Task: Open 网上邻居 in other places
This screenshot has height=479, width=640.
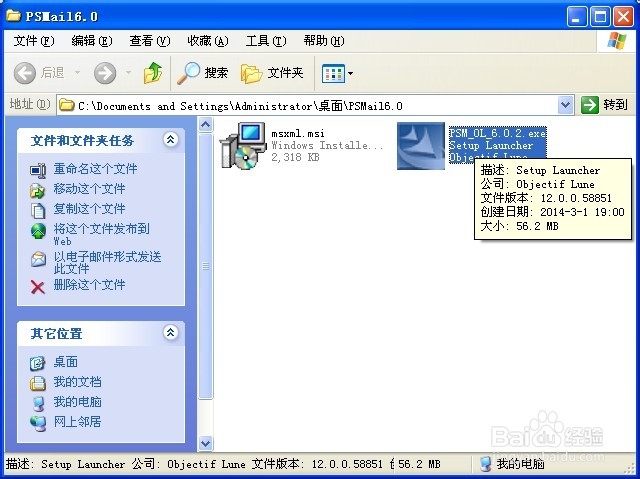Action: (77, 421)
